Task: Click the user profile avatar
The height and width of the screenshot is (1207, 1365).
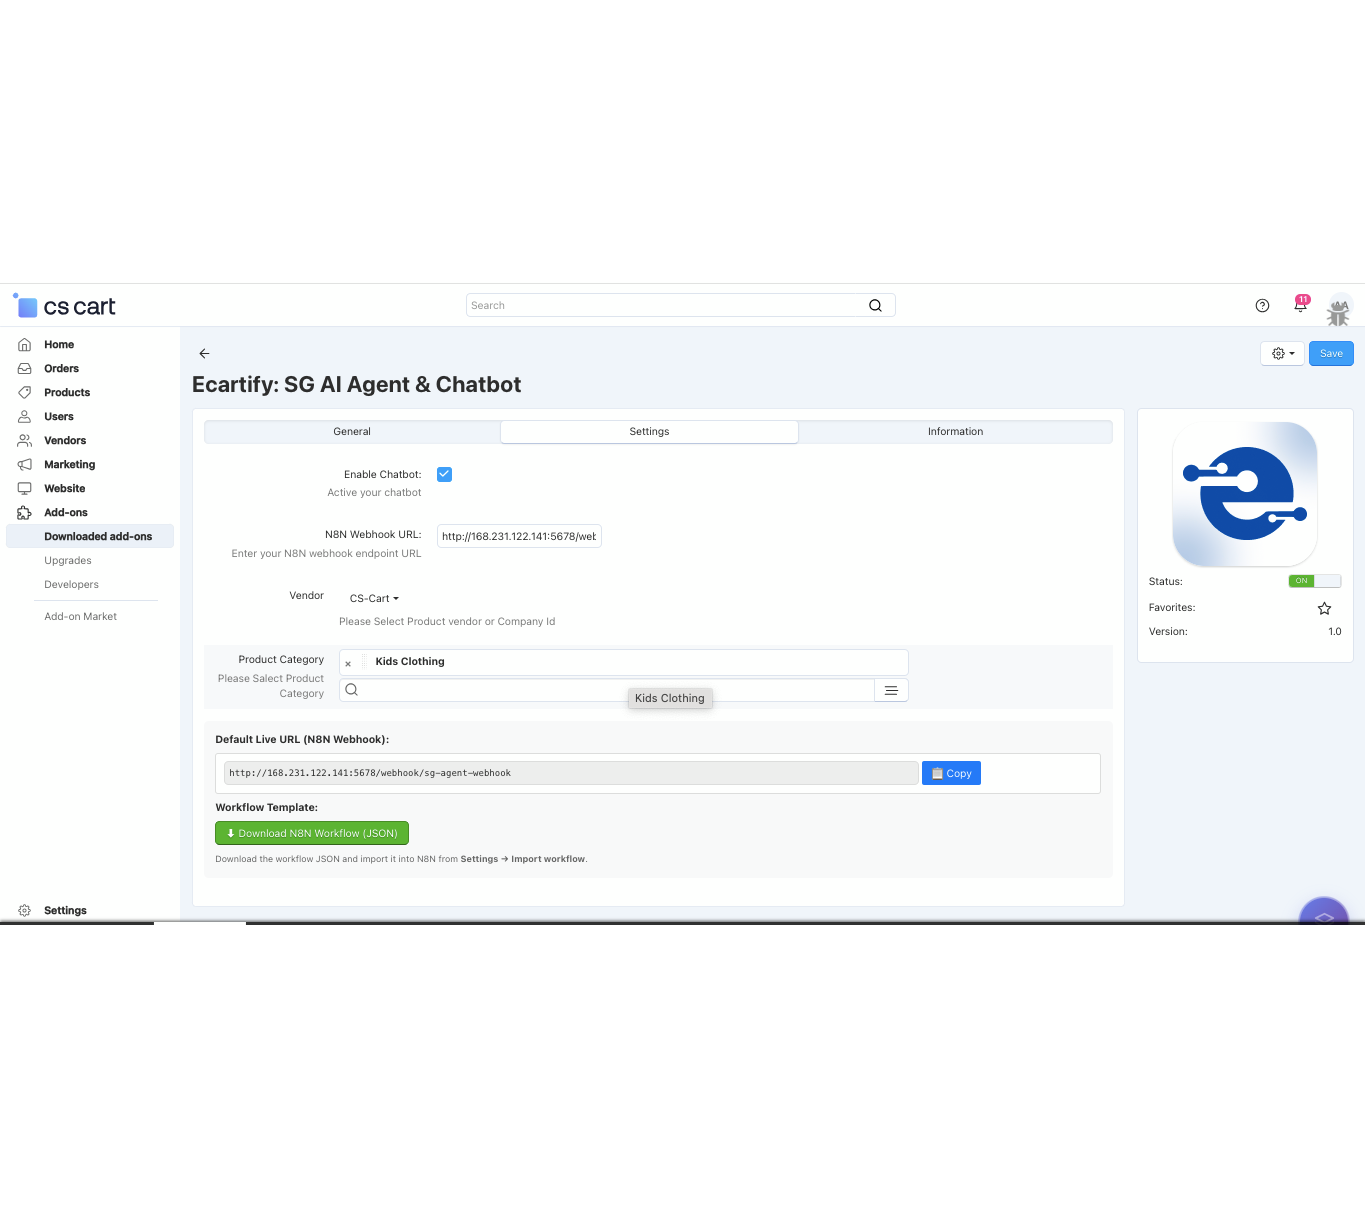Action: (1338, 309)
